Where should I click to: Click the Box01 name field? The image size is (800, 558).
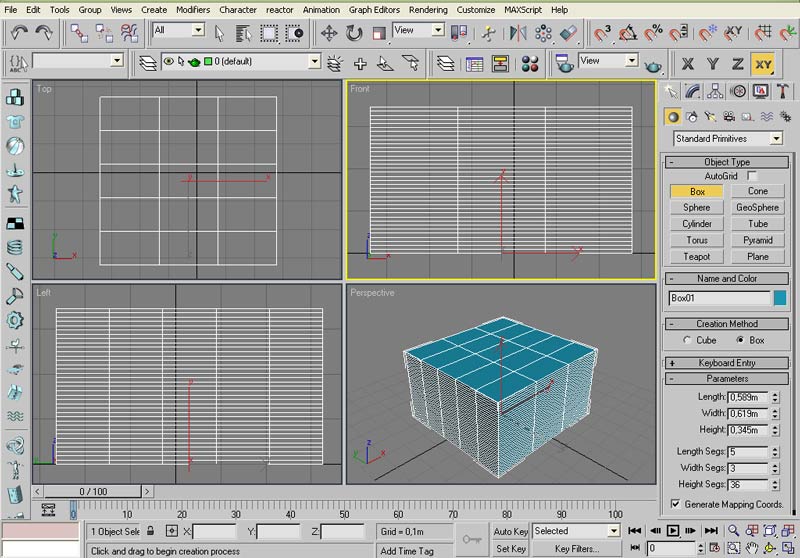[x=719, y=298]
